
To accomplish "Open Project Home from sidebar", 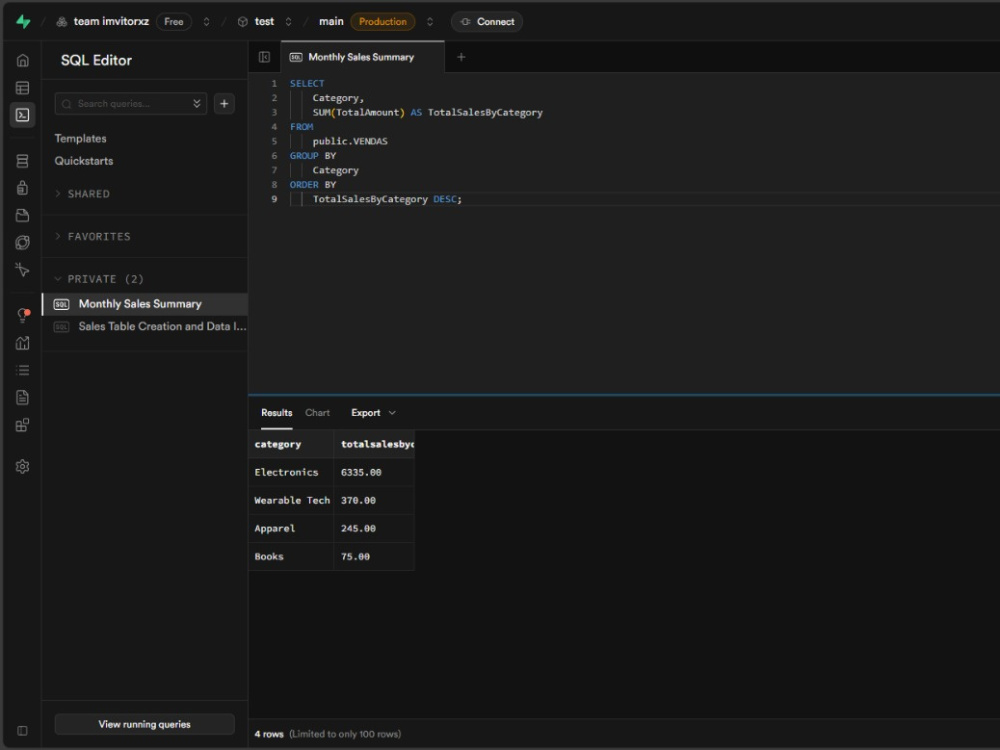I will [22, 60].
